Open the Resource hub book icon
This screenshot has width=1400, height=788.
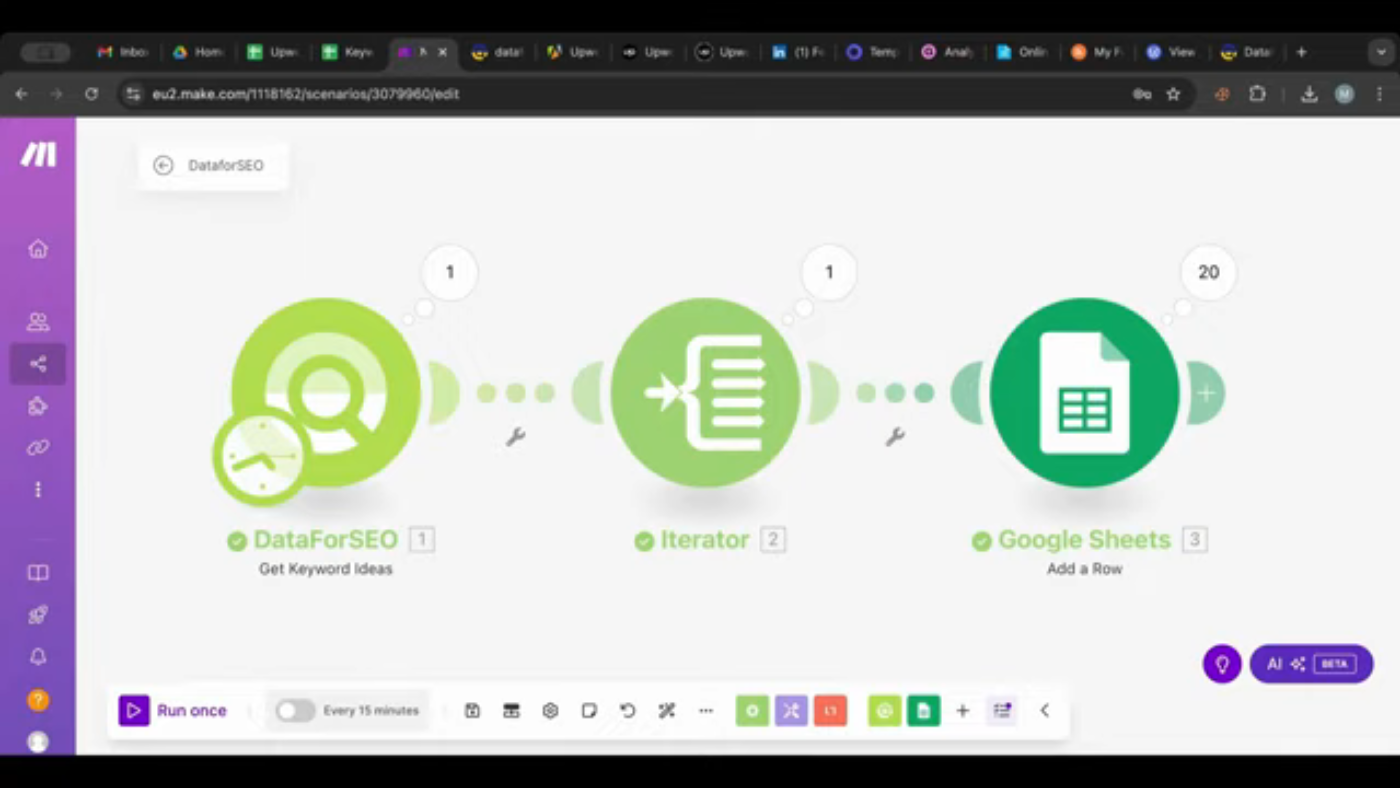(38, 573)
